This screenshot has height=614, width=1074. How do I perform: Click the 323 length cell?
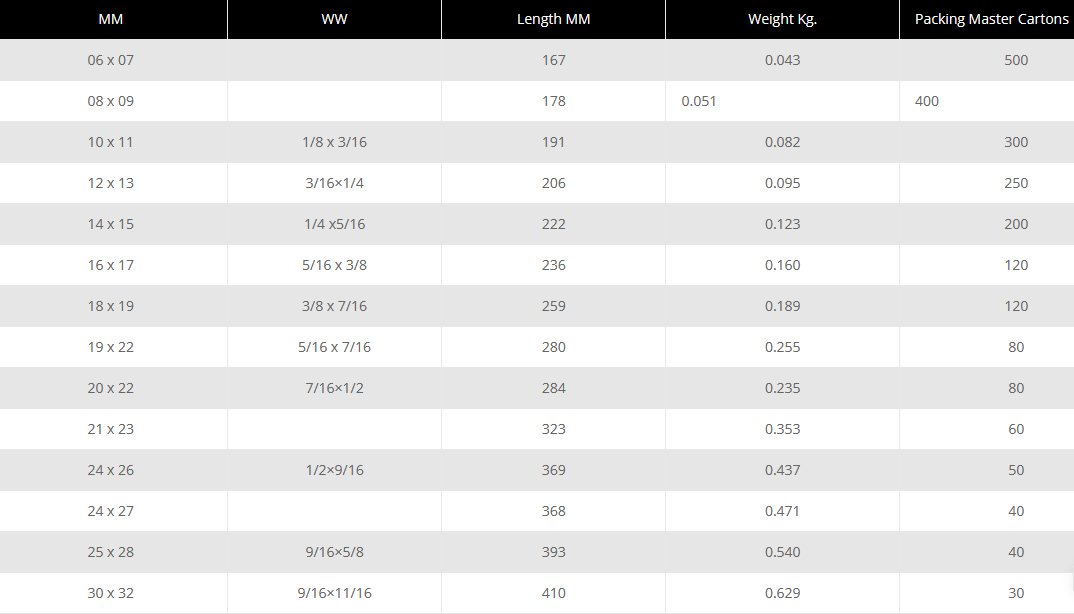tap(553, 429)
